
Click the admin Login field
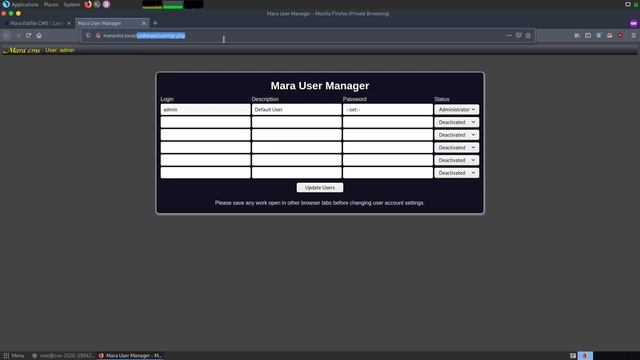tap(205, 109)
